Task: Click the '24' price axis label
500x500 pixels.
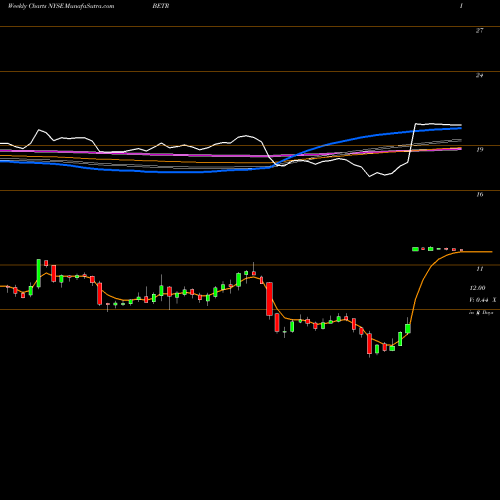Action: pos(479,75)
